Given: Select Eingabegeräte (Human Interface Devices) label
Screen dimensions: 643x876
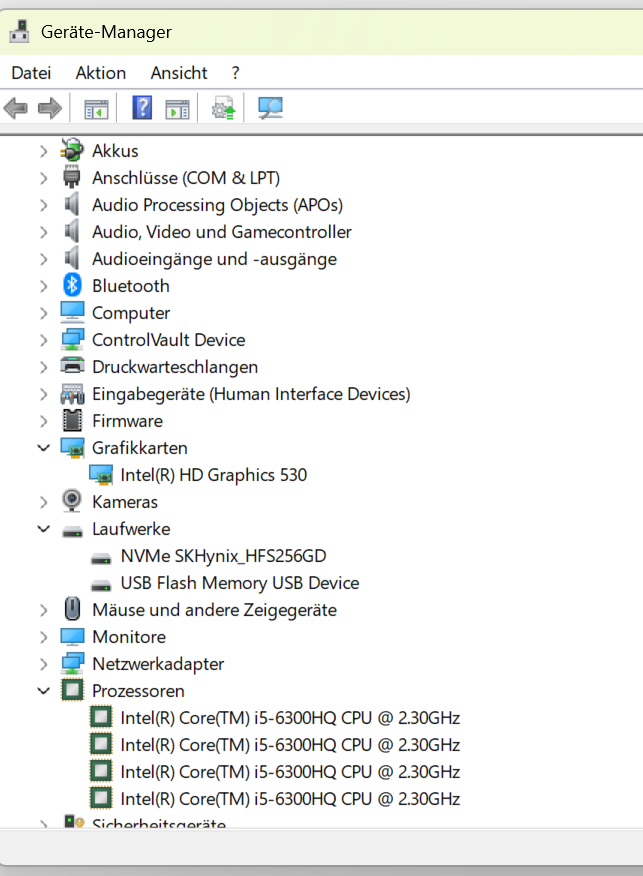Looking at the screenshot, I should coord(251,394).
